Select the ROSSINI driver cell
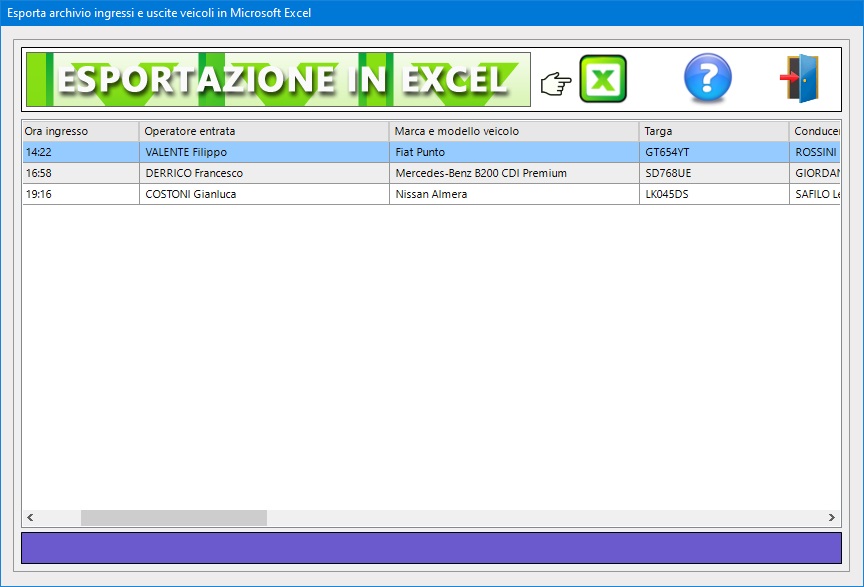Screen dimensions: 864x587 pos(815,152)
